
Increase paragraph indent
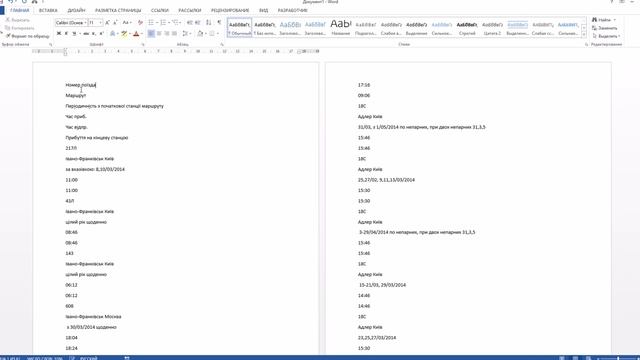198,23
